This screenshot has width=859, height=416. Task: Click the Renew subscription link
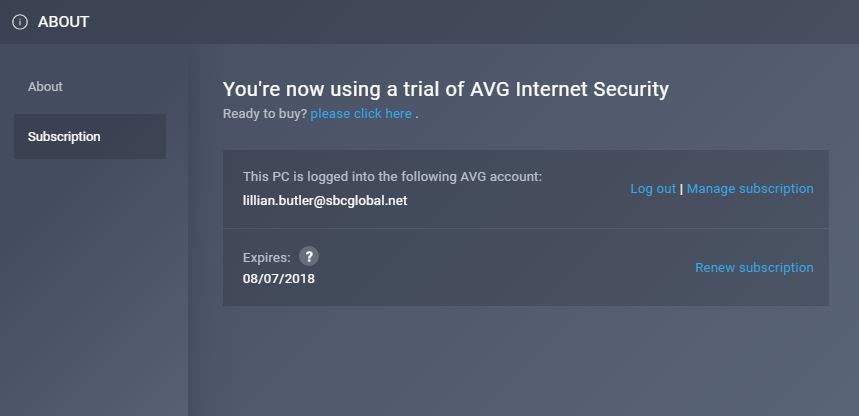754,268
